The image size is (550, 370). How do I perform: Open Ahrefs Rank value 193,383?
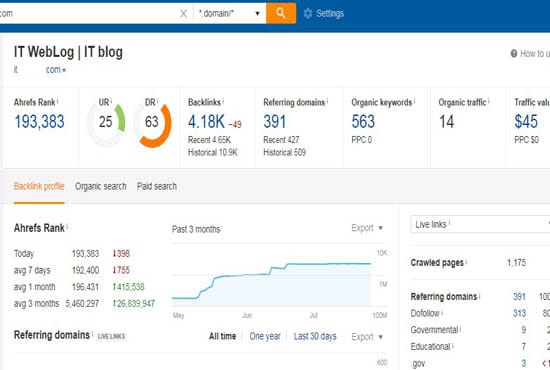point(39,122)
